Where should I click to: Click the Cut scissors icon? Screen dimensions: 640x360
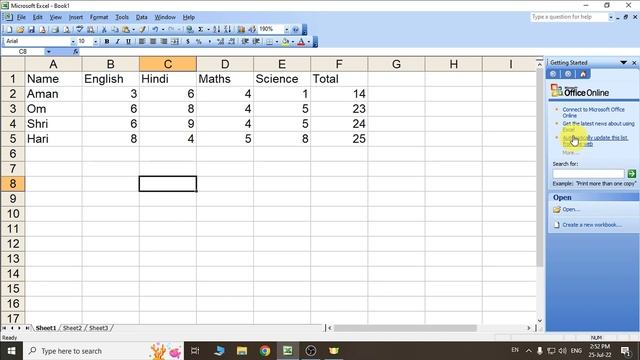click(x=104, y=29)
